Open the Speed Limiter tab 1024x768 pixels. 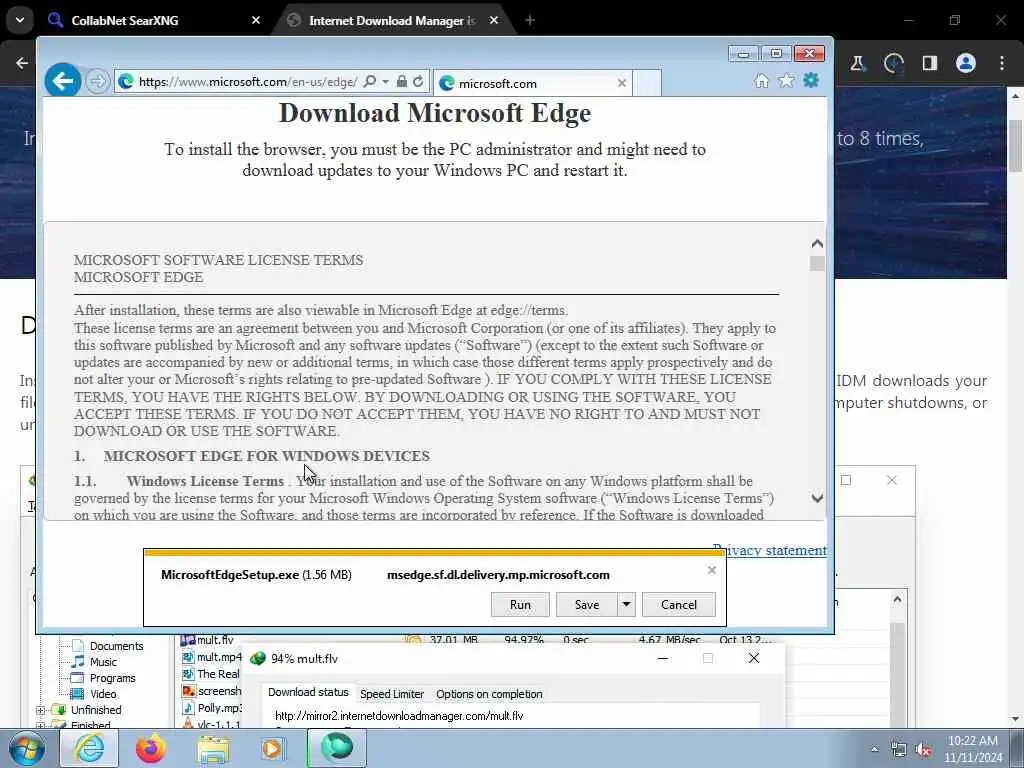392,694
